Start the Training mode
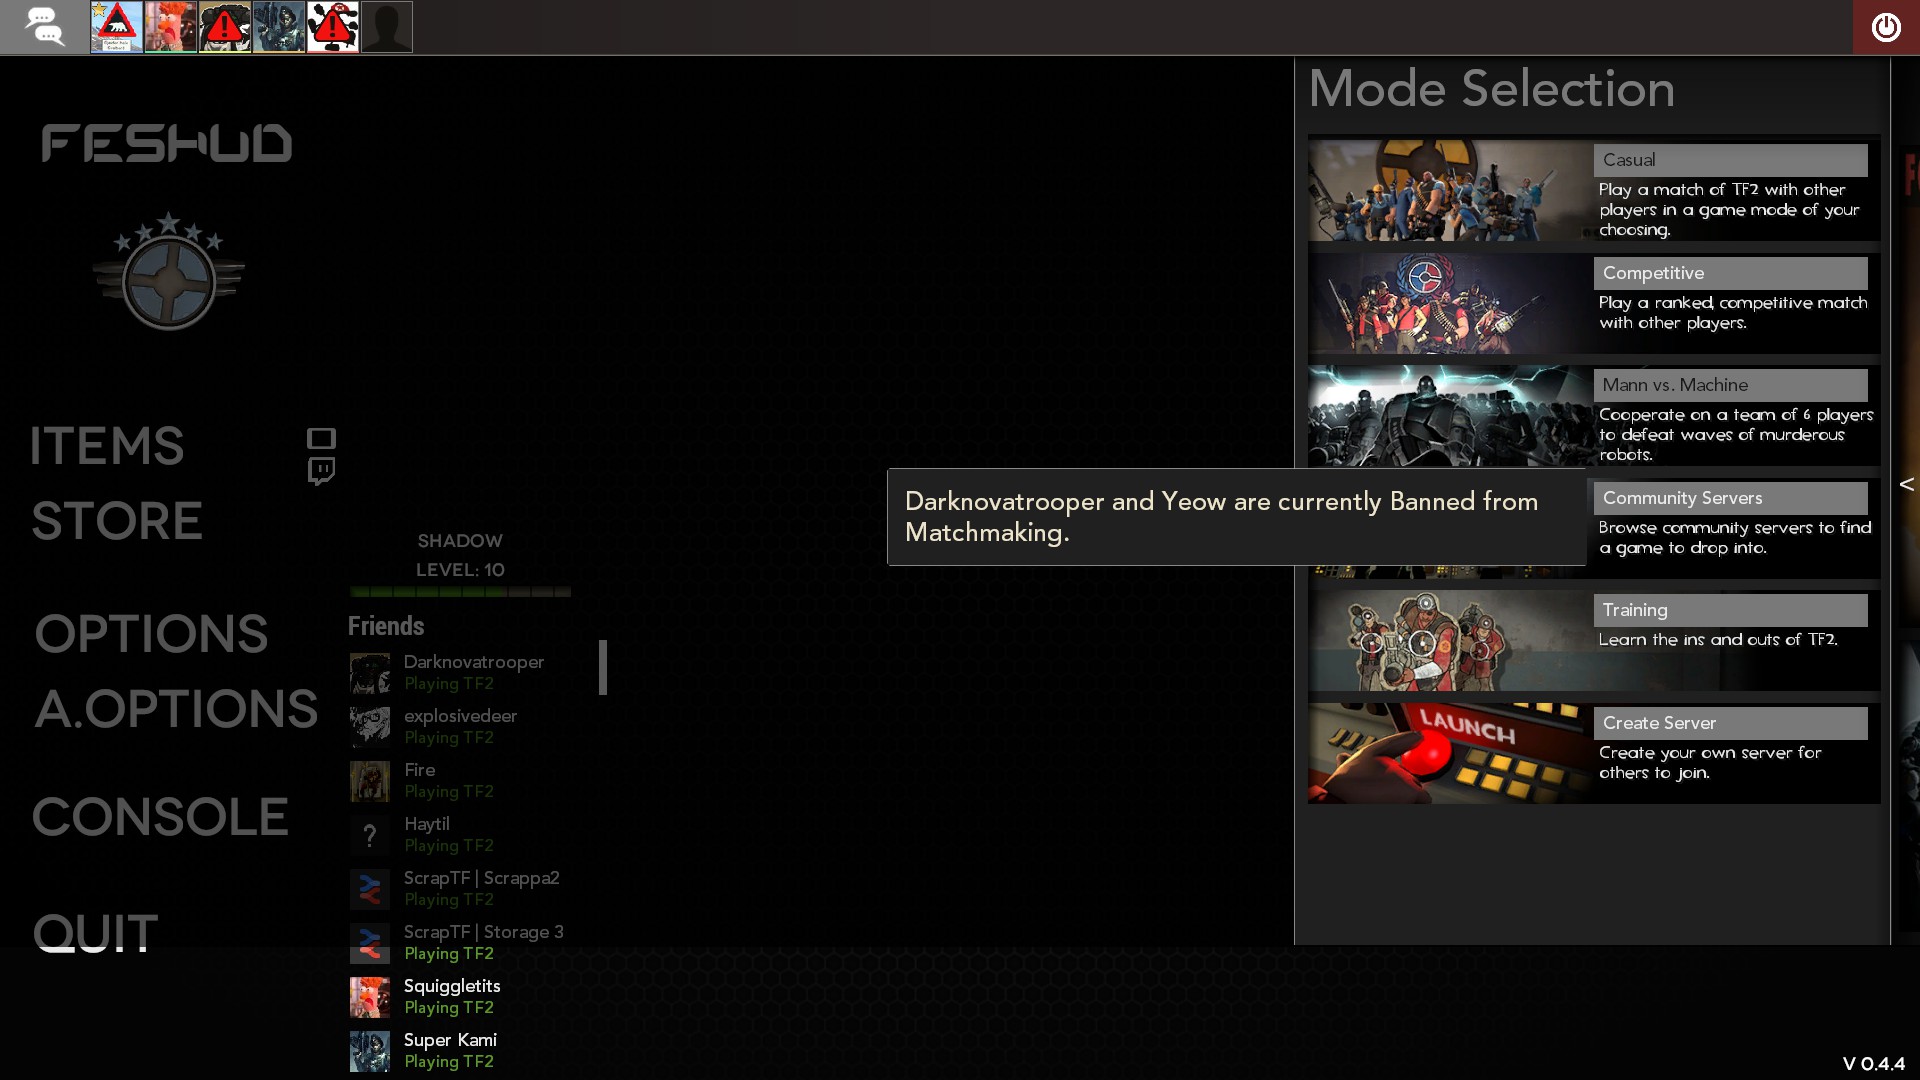 tap(1730, 610)
